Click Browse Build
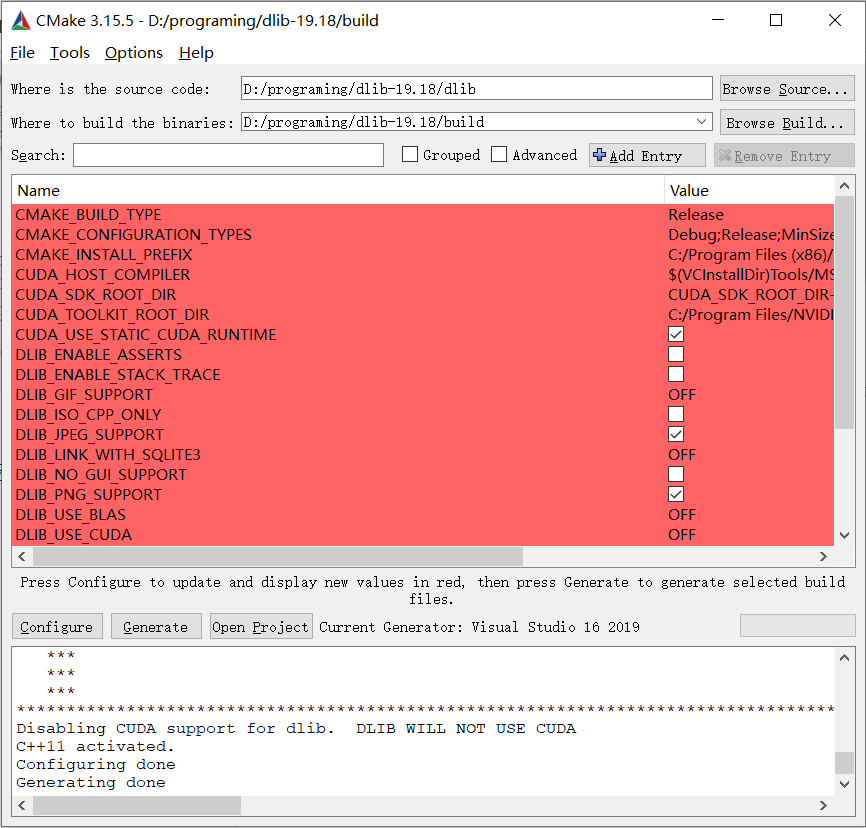 point(786,121)
